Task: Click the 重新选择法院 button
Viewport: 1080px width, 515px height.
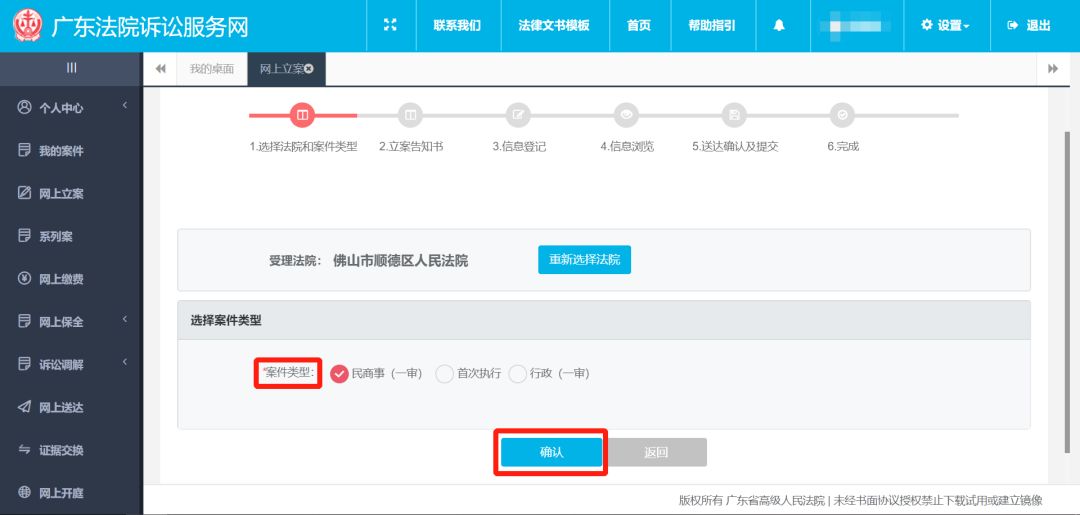Action: tap(585, 260)
